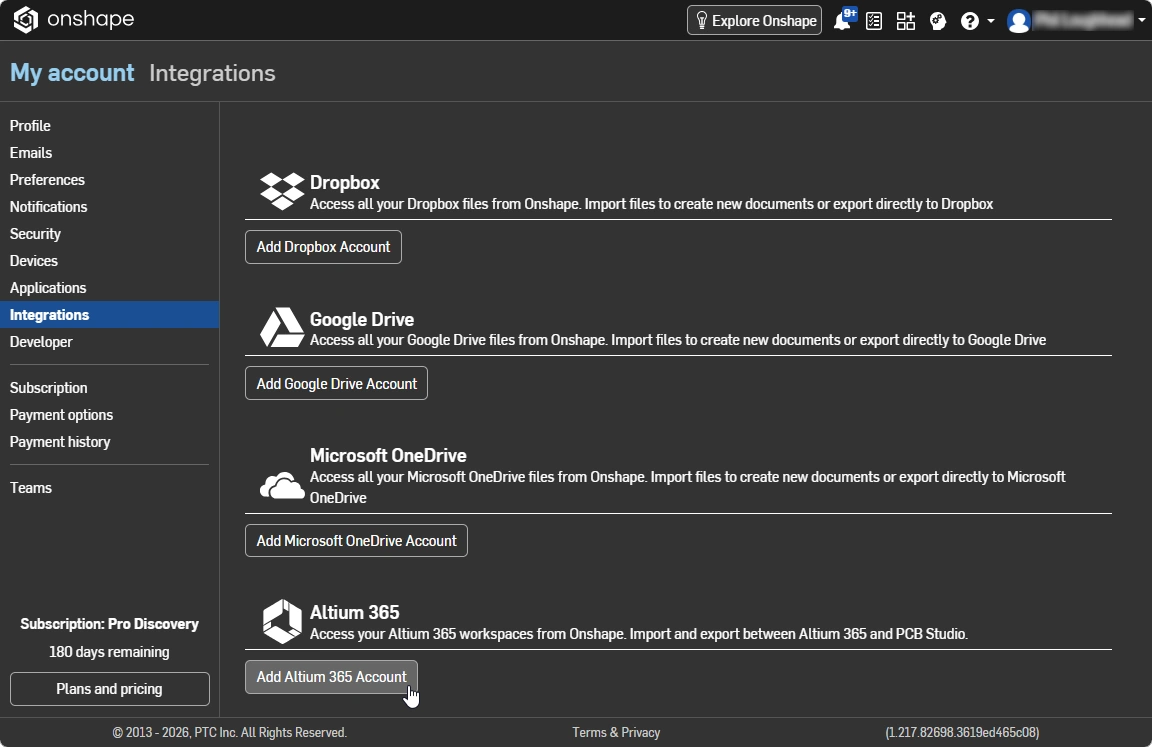
Task: Open the Profile section
Action: tap(30, 126)
